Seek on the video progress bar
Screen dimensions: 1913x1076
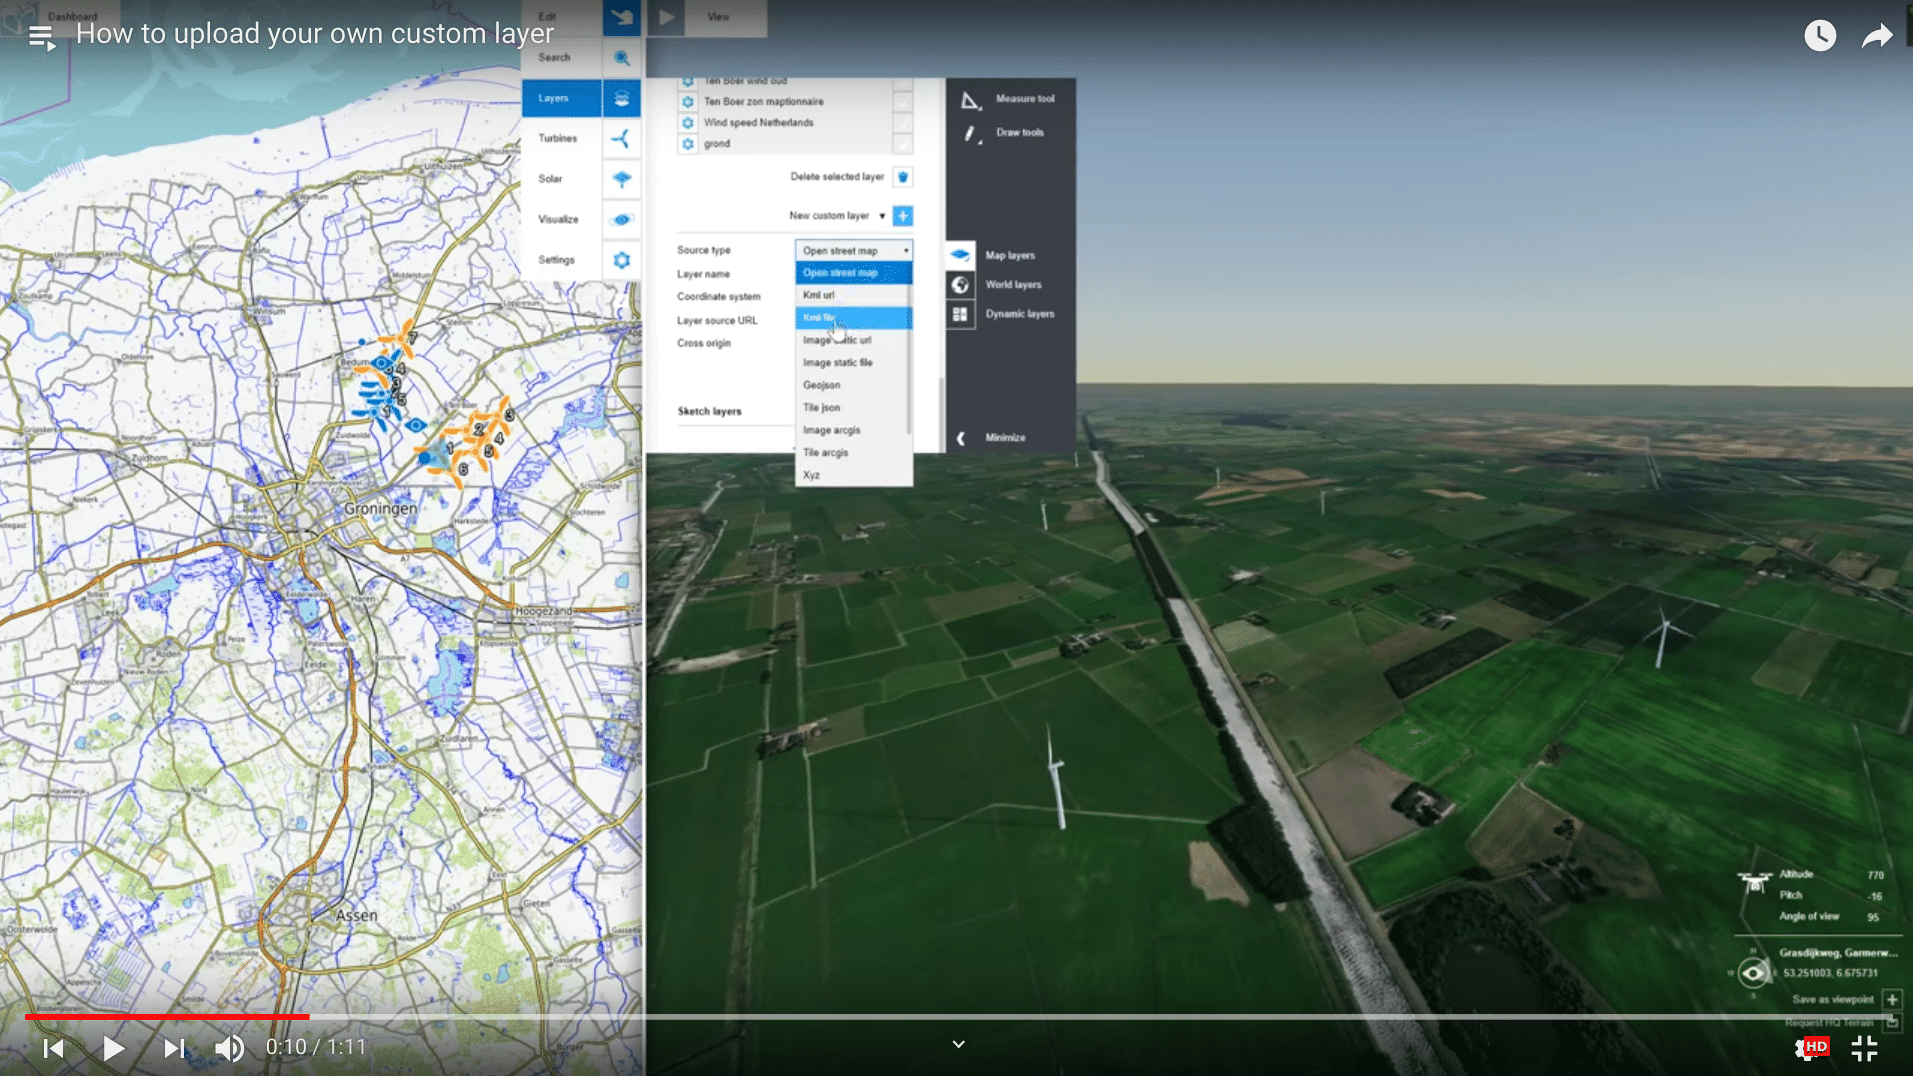956,1016
